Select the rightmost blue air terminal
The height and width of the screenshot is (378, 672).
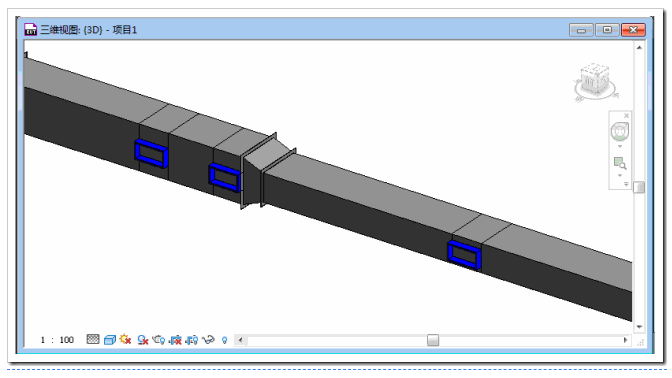pyautogui.click(x=464, y=255)
